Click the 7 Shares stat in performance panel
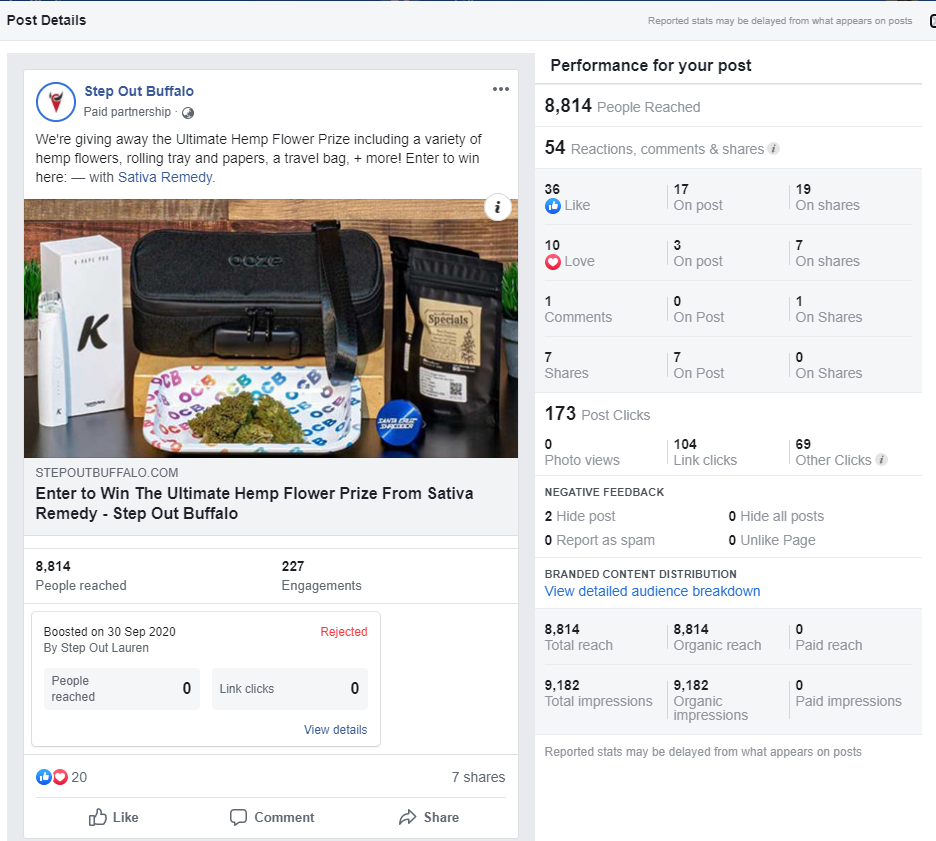This screenshot has height=841, width=936. 566,366
